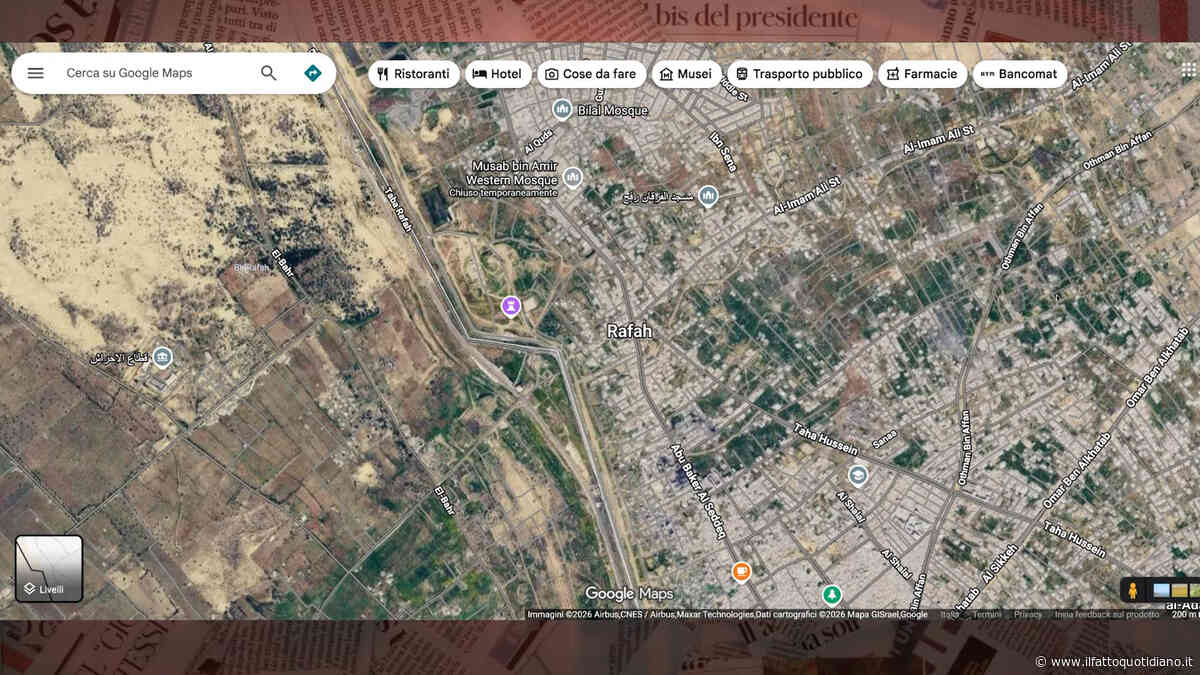Click the mosque marker beside the Arabic label
The image size is (1200, 675).
708,195
